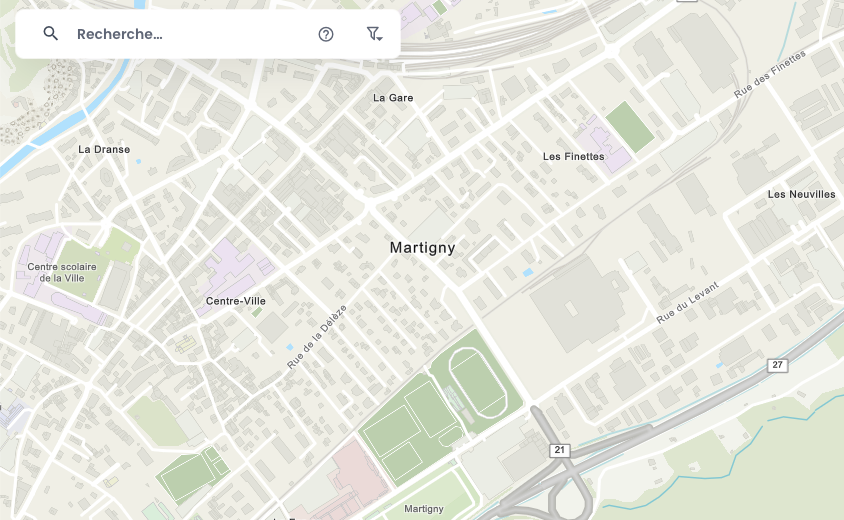Screen dimensions: 844x520
Task: Click the La Dranse label
Action: coord(104,150)
